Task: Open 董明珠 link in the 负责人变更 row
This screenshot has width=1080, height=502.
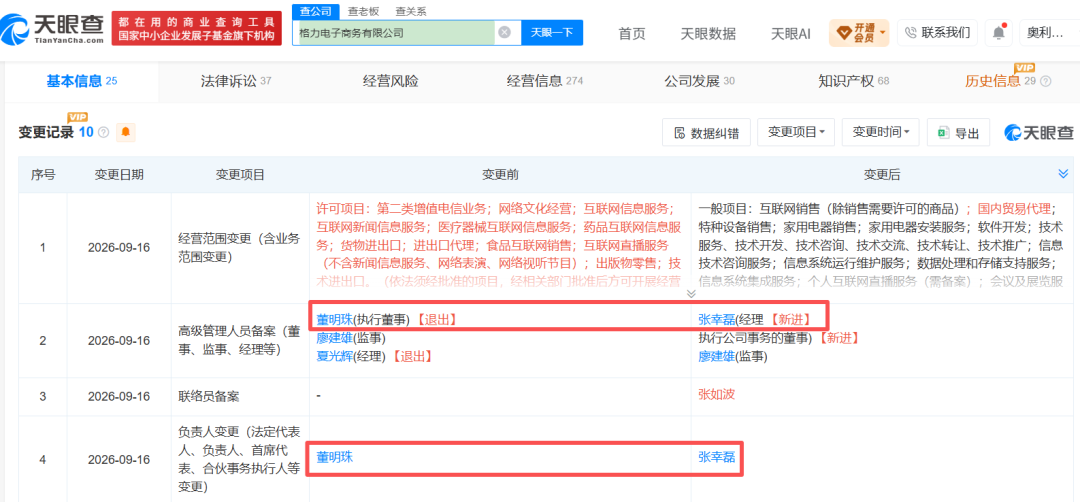Action: coord(334,457)
